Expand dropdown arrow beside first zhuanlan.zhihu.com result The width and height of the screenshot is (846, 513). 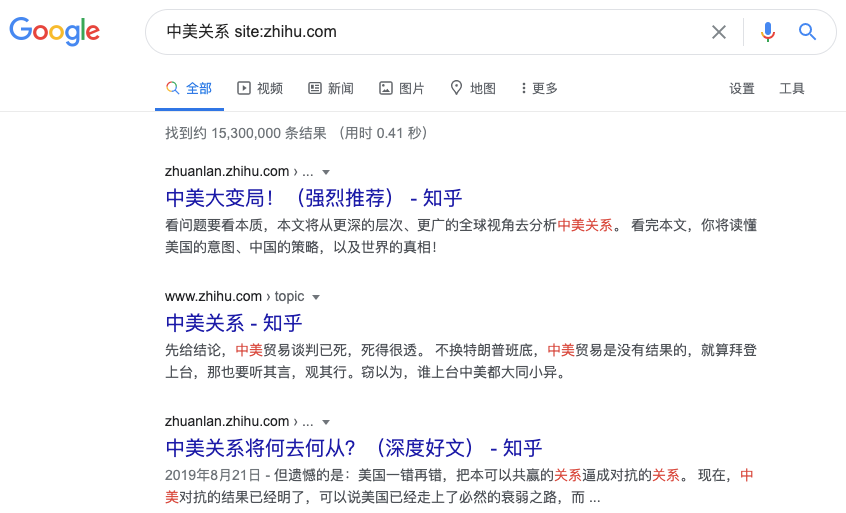click(326, 172)
